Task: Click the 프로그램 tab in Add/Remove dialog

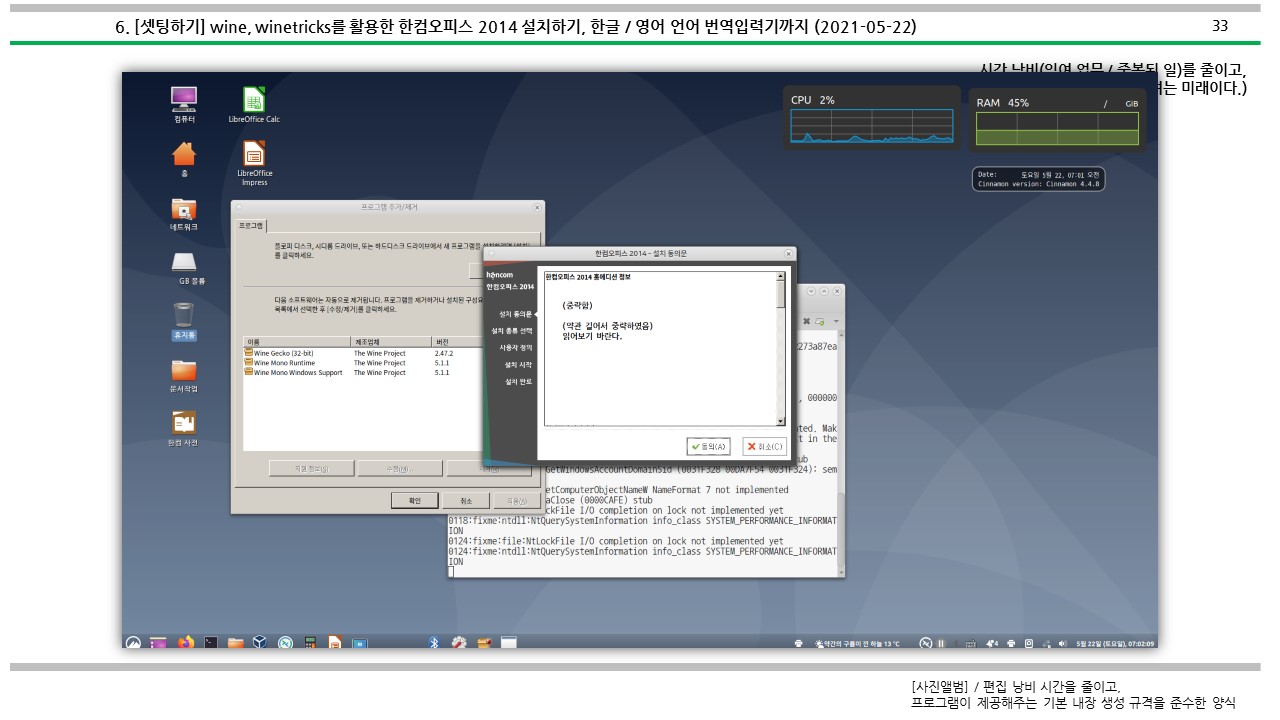Action: 251,225
